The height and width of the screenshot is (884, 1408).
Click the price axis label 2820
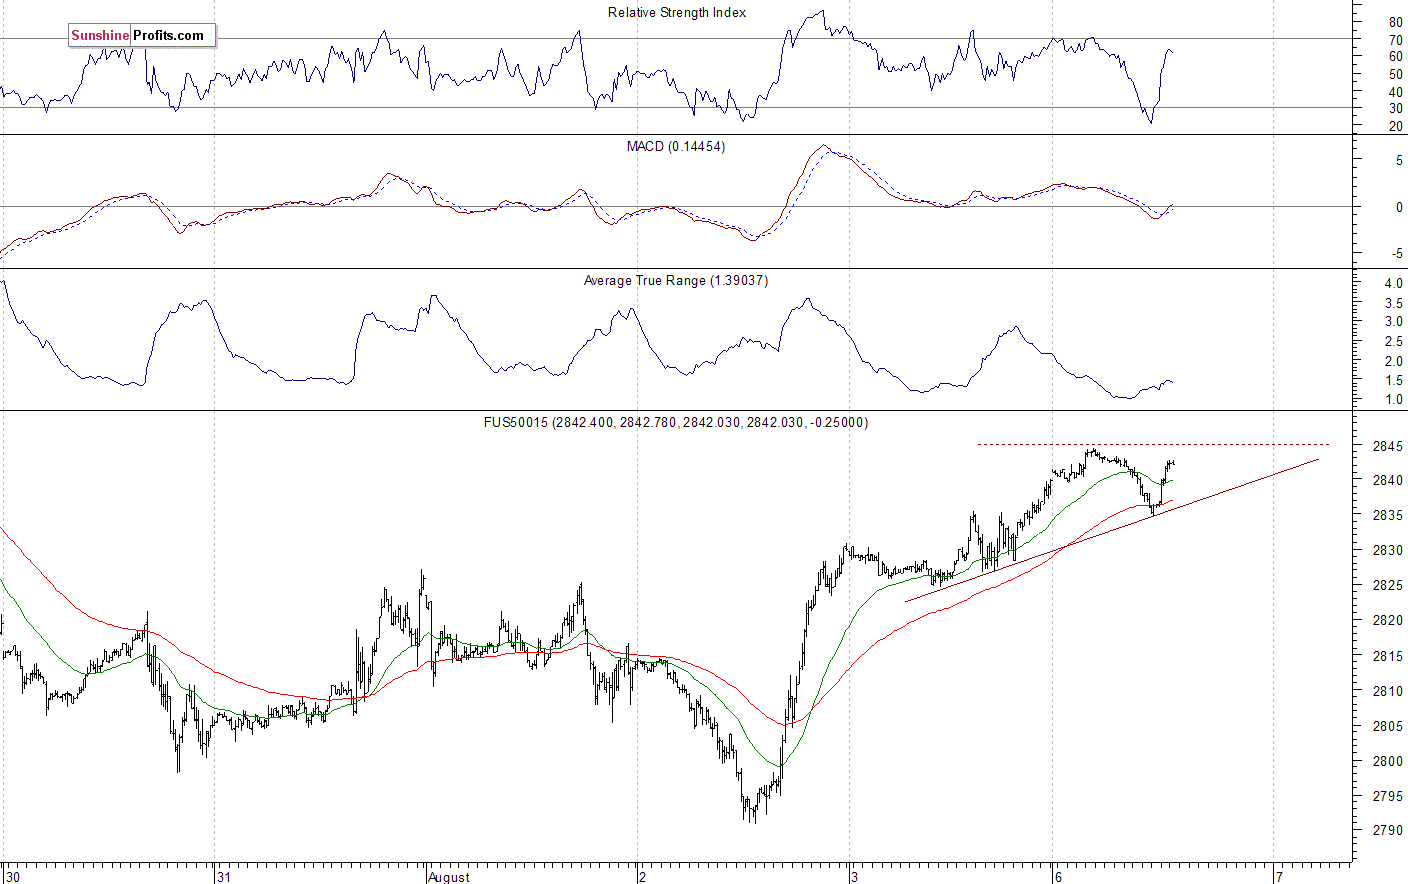1386,621
